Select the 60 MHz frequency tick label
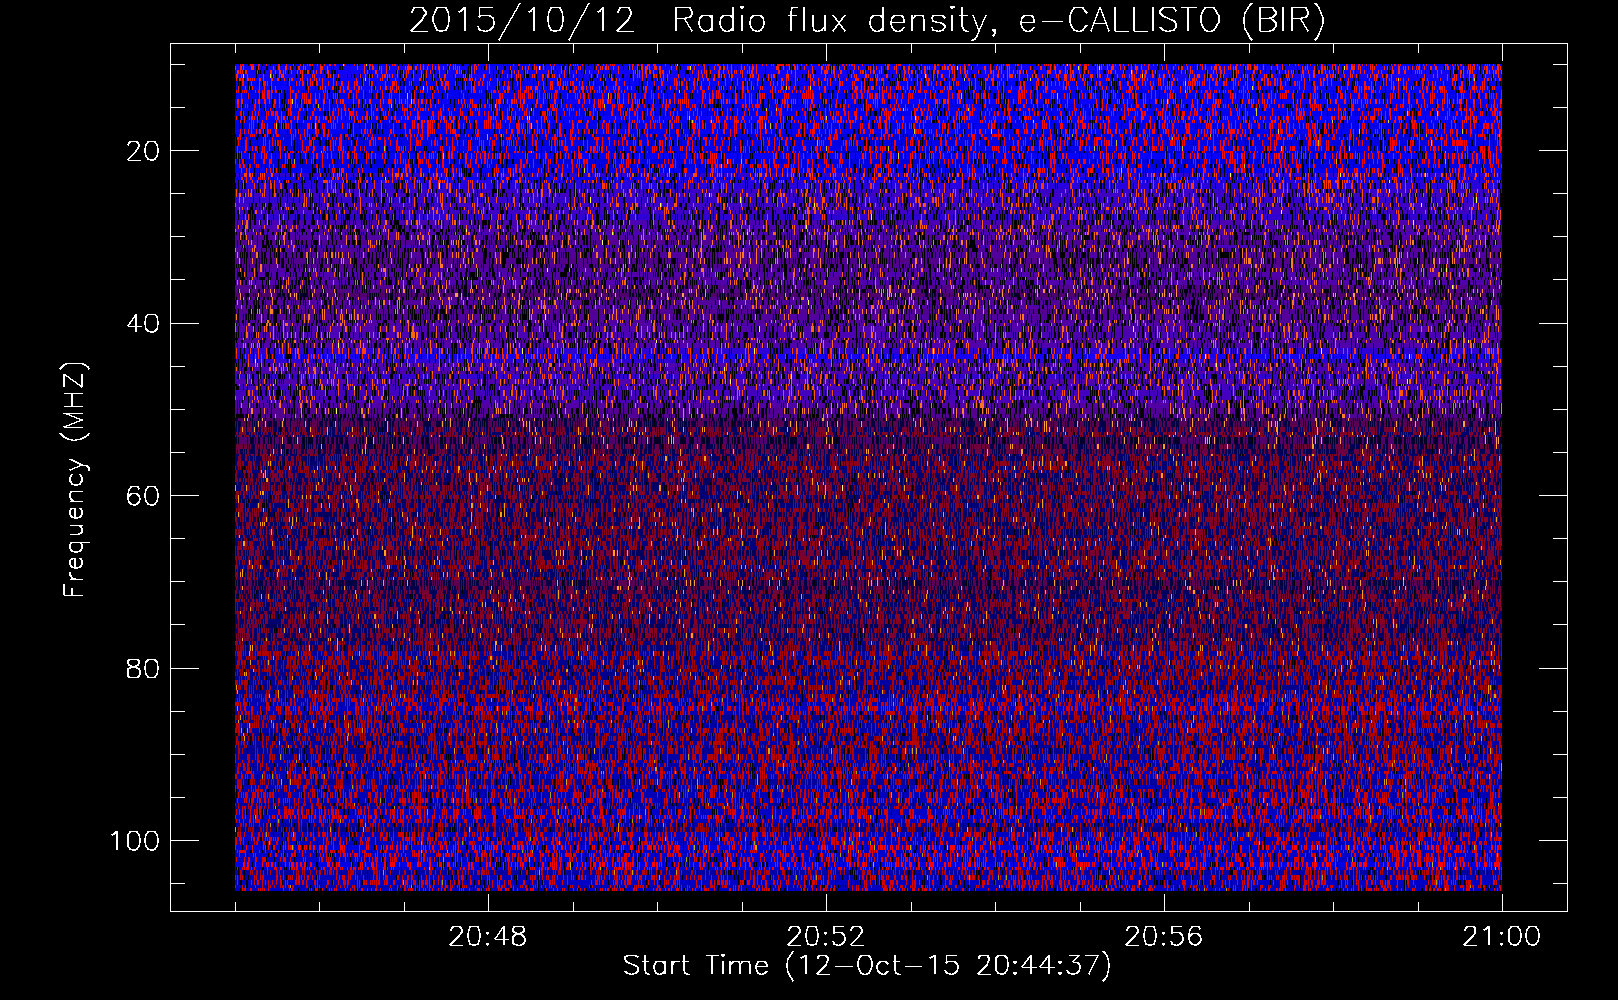This screenshot has height=1000, width=1618. pos(144,496)
